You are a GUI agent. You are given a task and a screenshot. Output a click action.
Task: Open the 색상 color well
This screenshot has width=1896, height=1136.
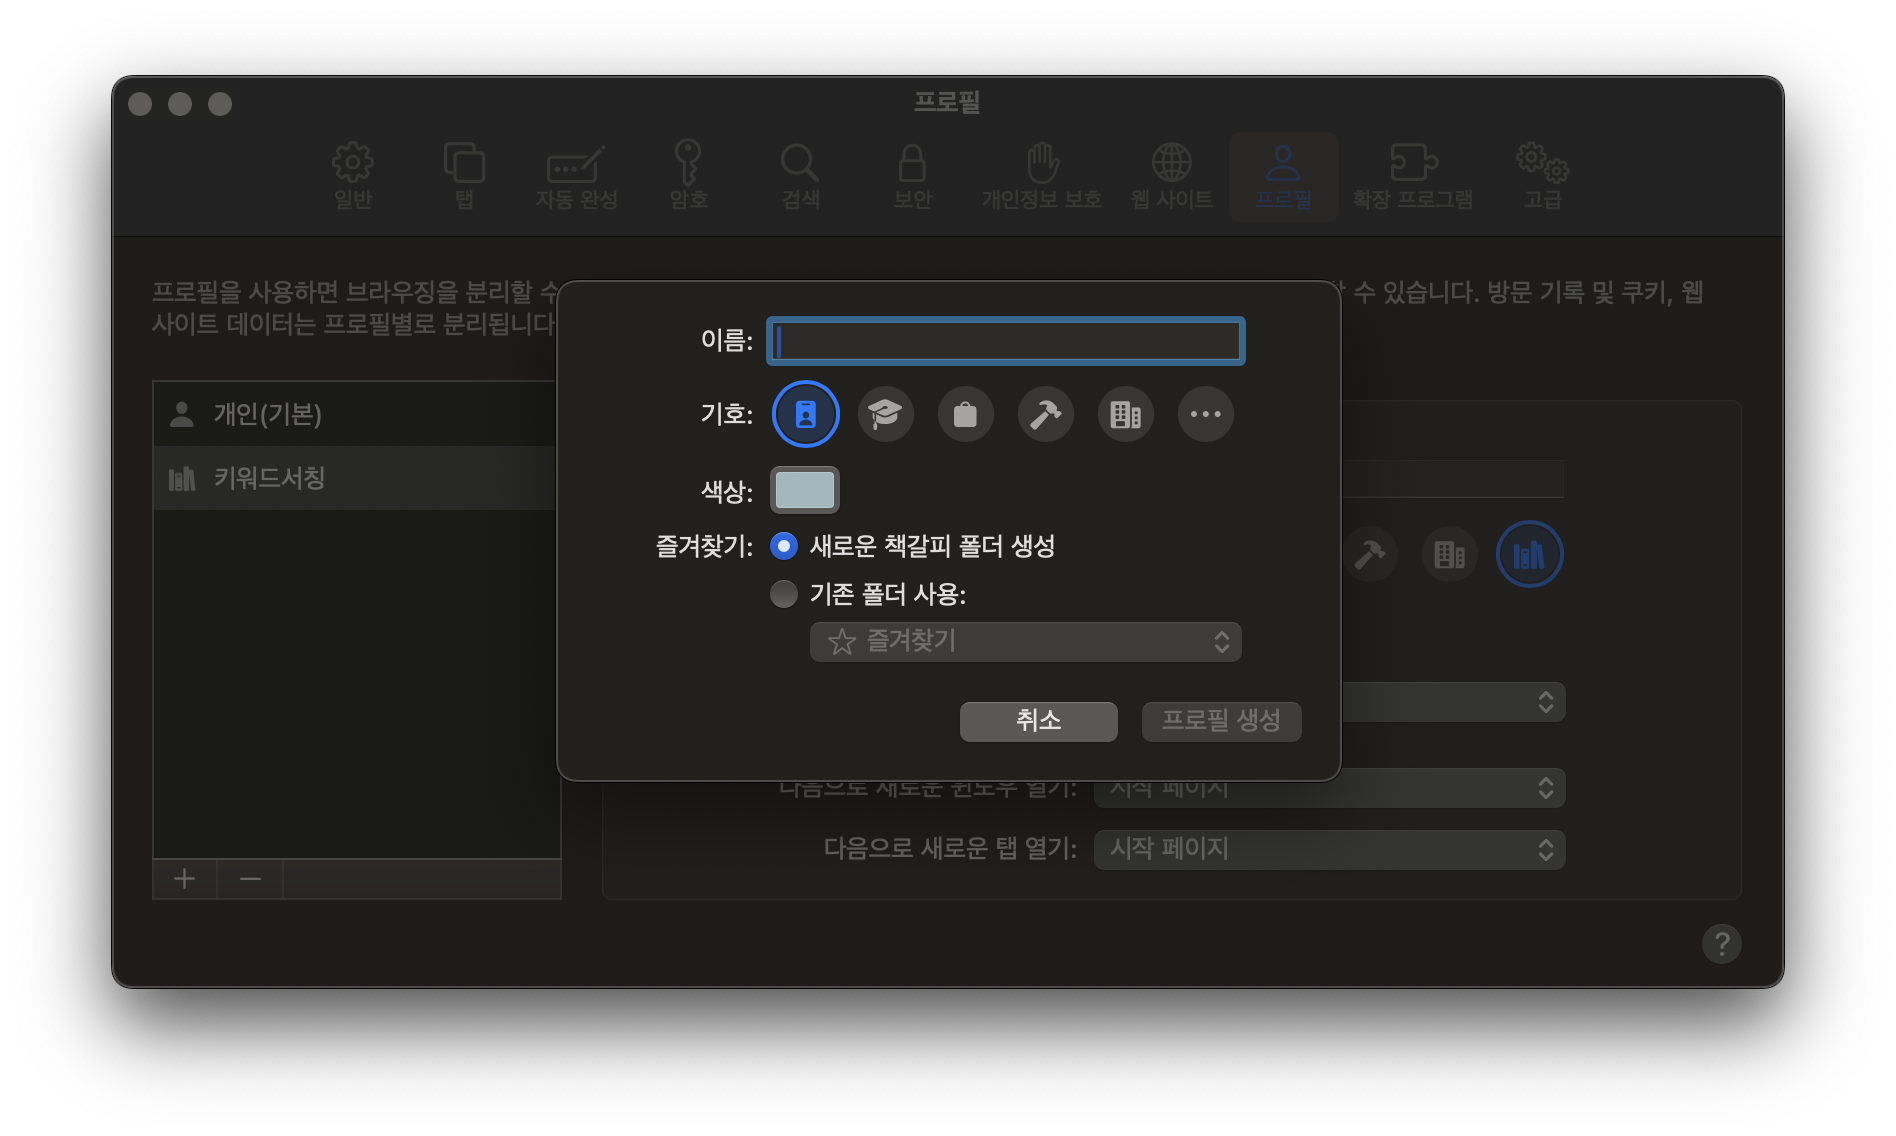805,490
